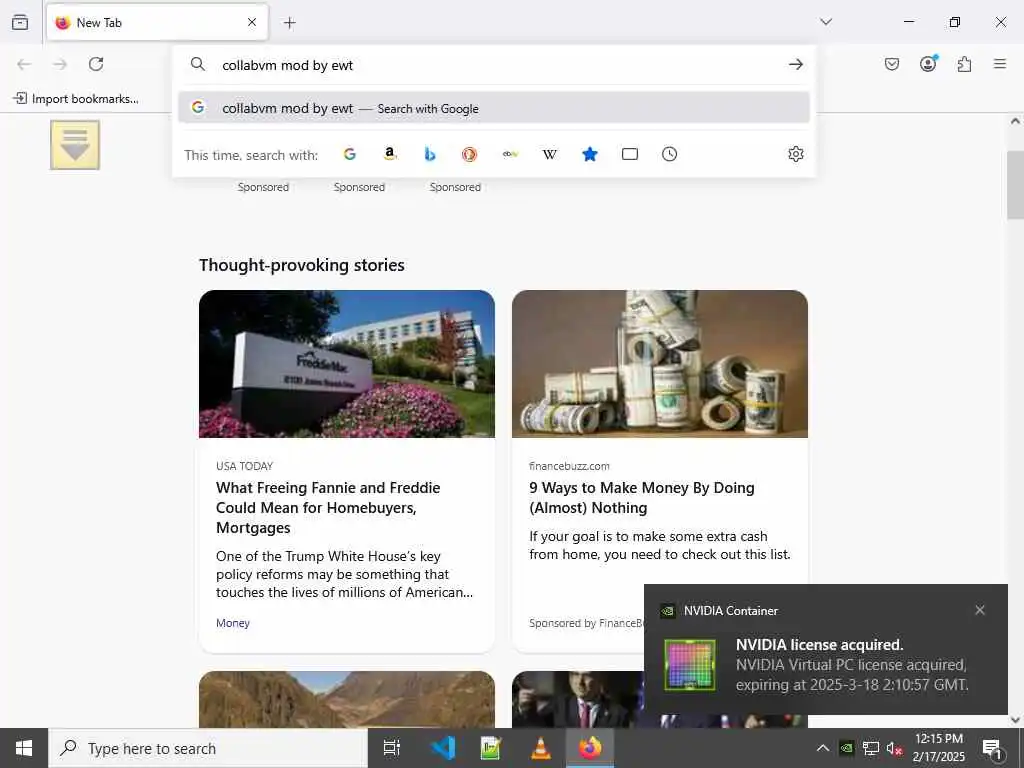
Task: Search this time with DuckDuckGo
Action: (x=470, y=154)
